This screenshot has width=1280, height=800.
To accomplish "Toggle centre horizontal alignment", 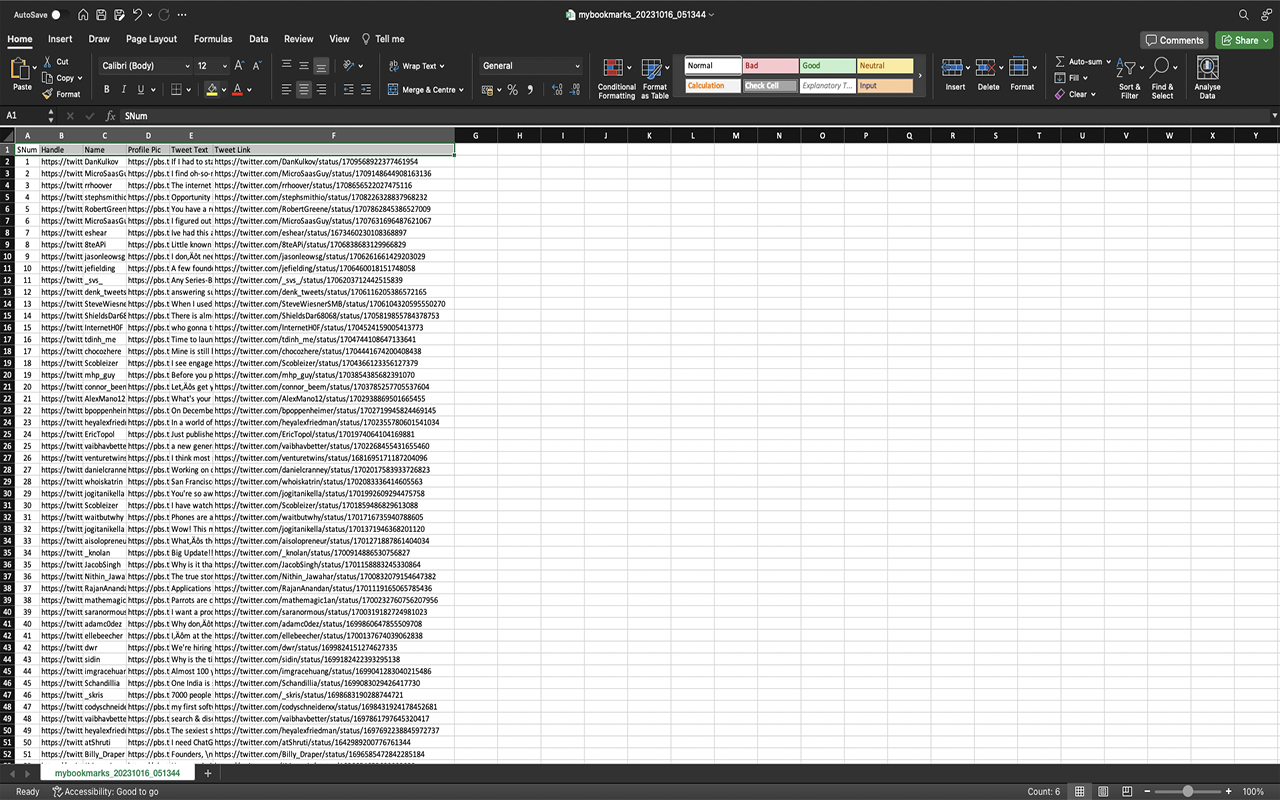I will point(304,90).
